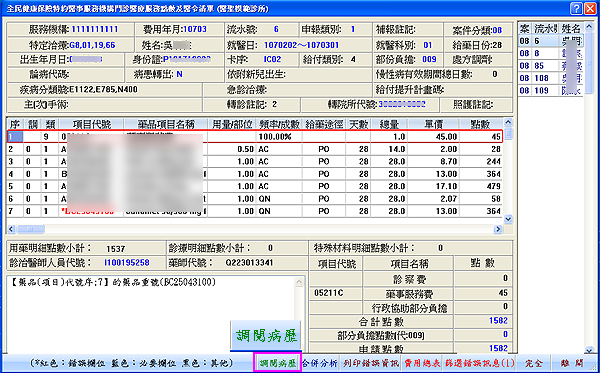Select patient list row with serial 8

click(551, 54)
